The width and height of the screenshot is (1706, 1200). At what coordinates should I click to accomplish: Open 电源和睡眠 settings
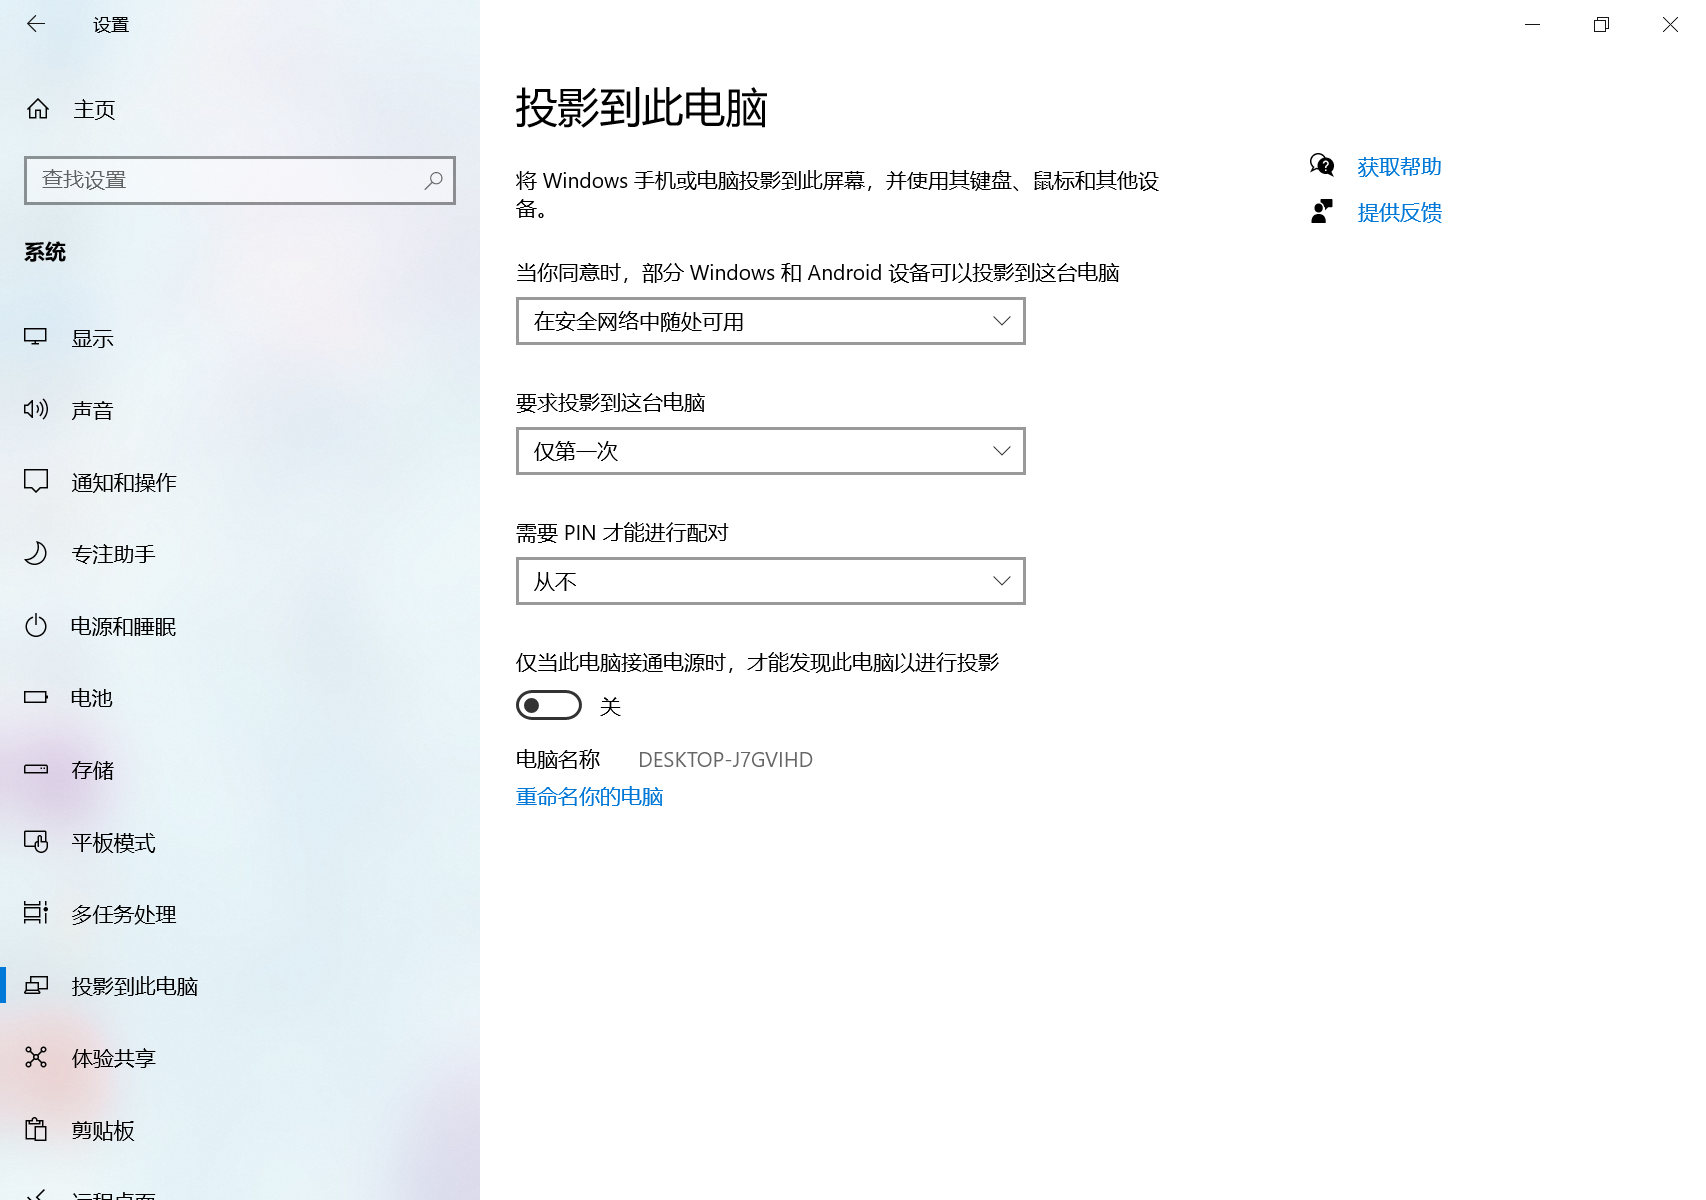124,626
